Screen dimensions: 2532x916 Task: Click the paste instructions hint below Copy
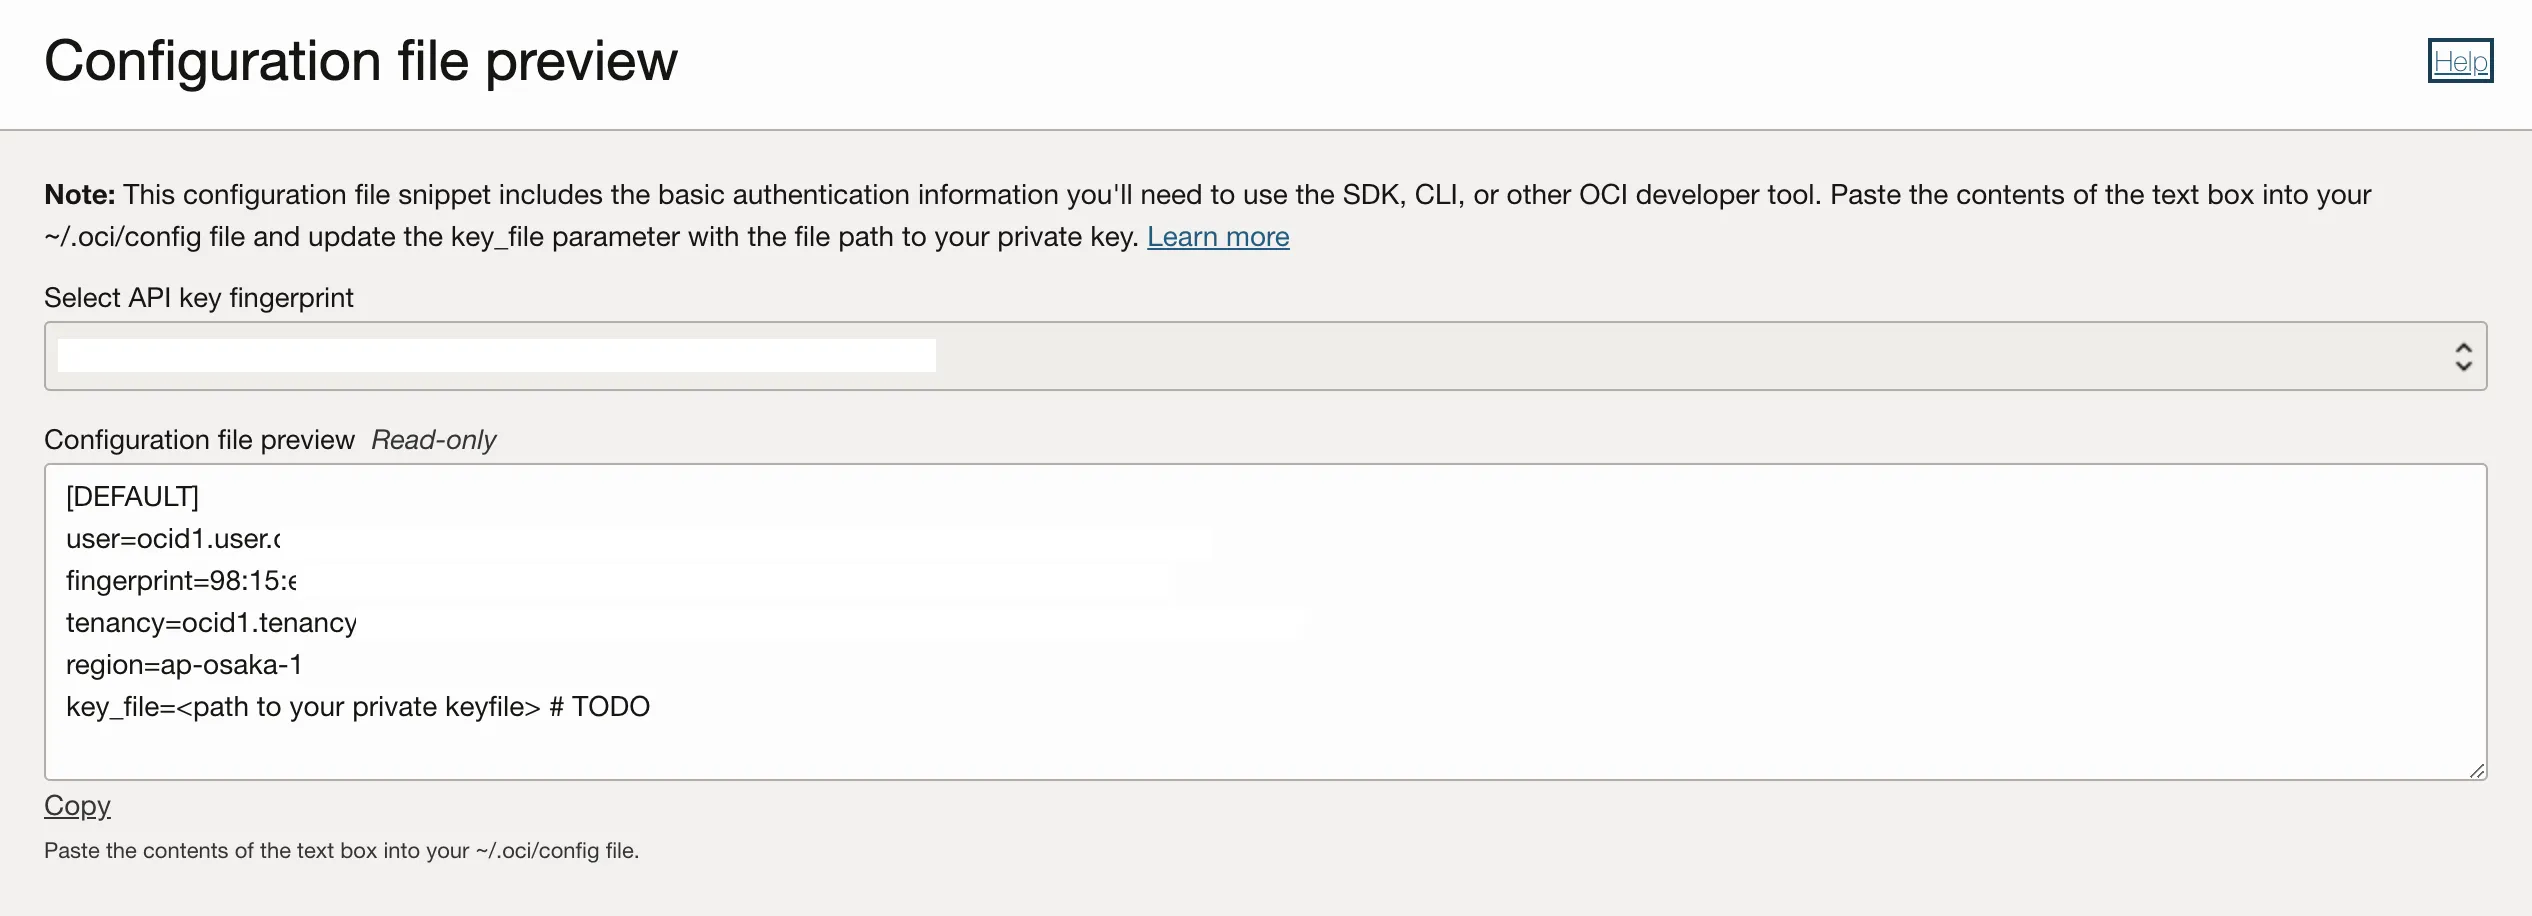coord(341,851)
